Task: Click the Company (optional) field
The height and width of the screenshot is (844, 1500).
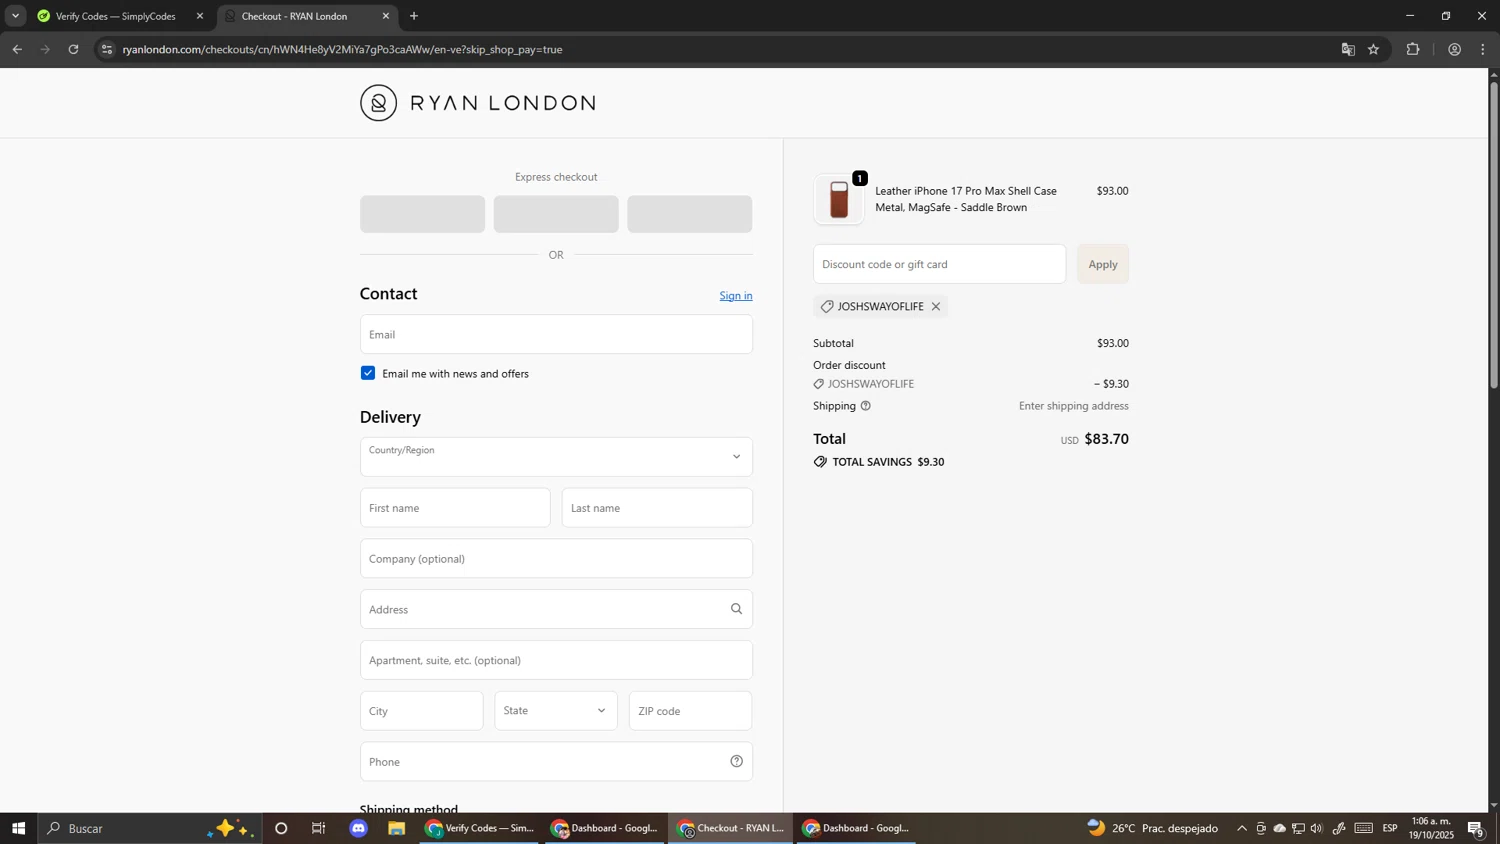Action: point(556,559)
